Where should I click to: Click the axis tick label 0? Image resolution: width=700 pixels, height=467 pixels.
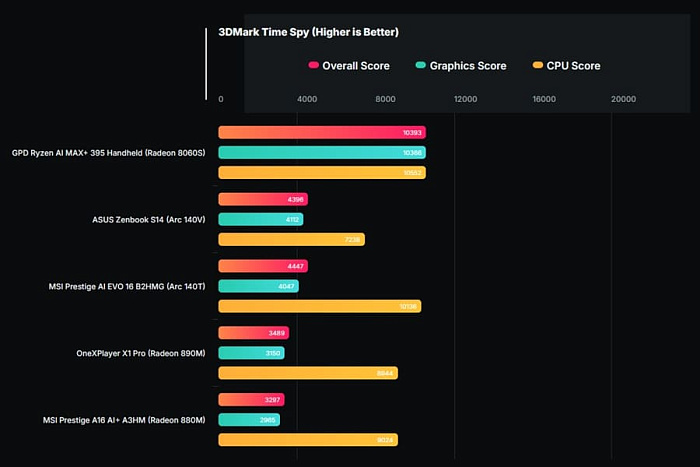click(x=221, y=99)
